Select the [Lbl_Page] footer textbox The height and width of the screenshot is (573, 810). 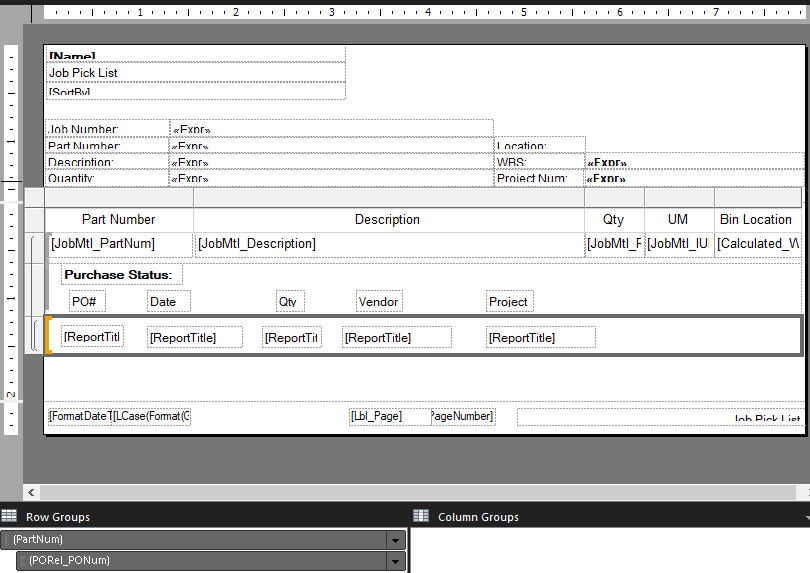pyautogui.click(x=390, y=416)
